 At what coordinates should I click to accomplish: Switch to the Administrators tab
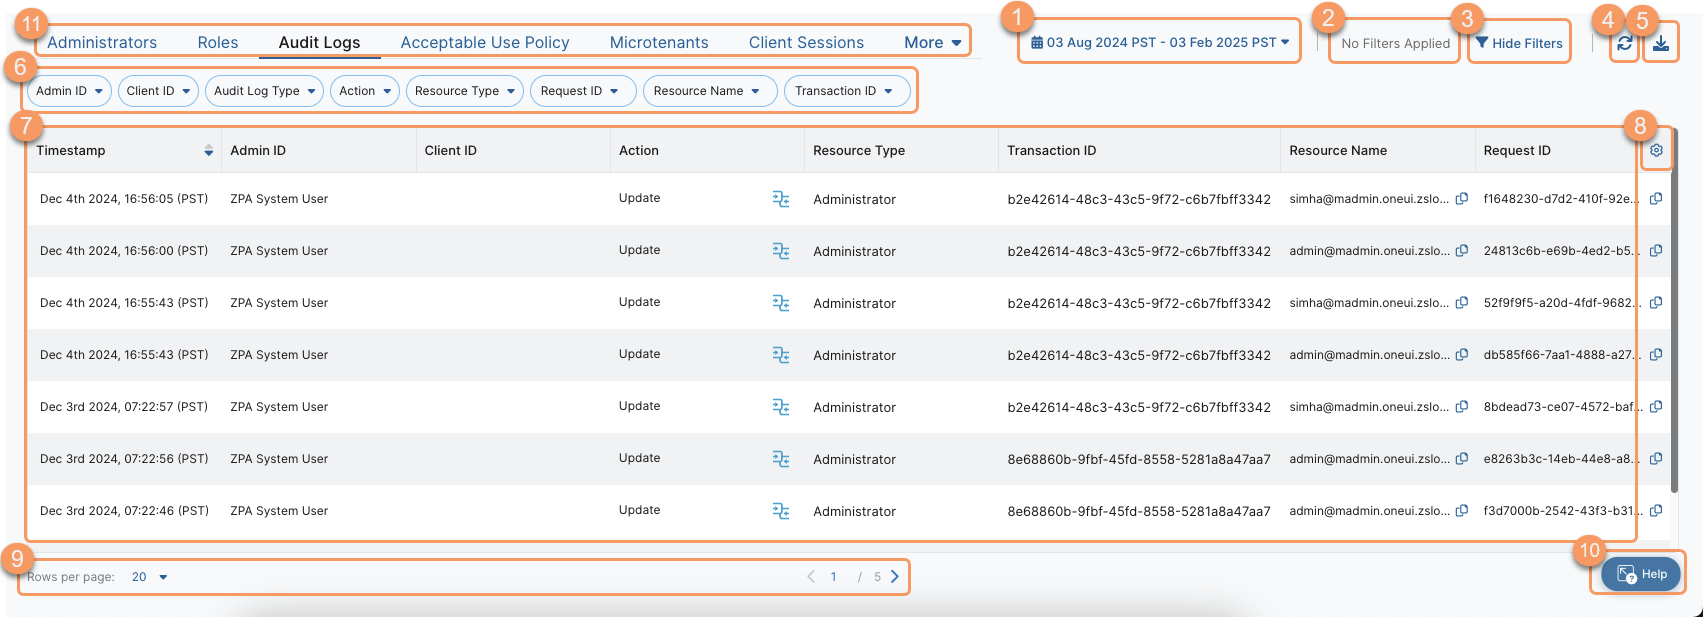102,42
